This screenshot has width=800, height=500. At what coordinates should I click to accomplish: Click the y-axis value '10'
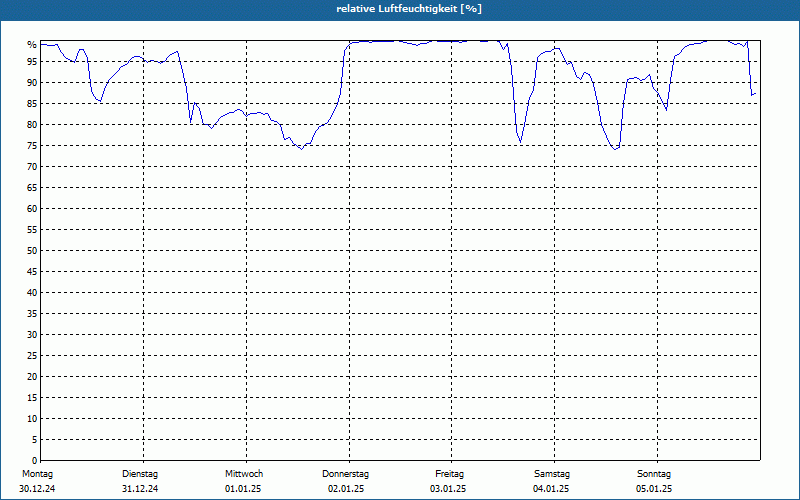click(32, 418)
